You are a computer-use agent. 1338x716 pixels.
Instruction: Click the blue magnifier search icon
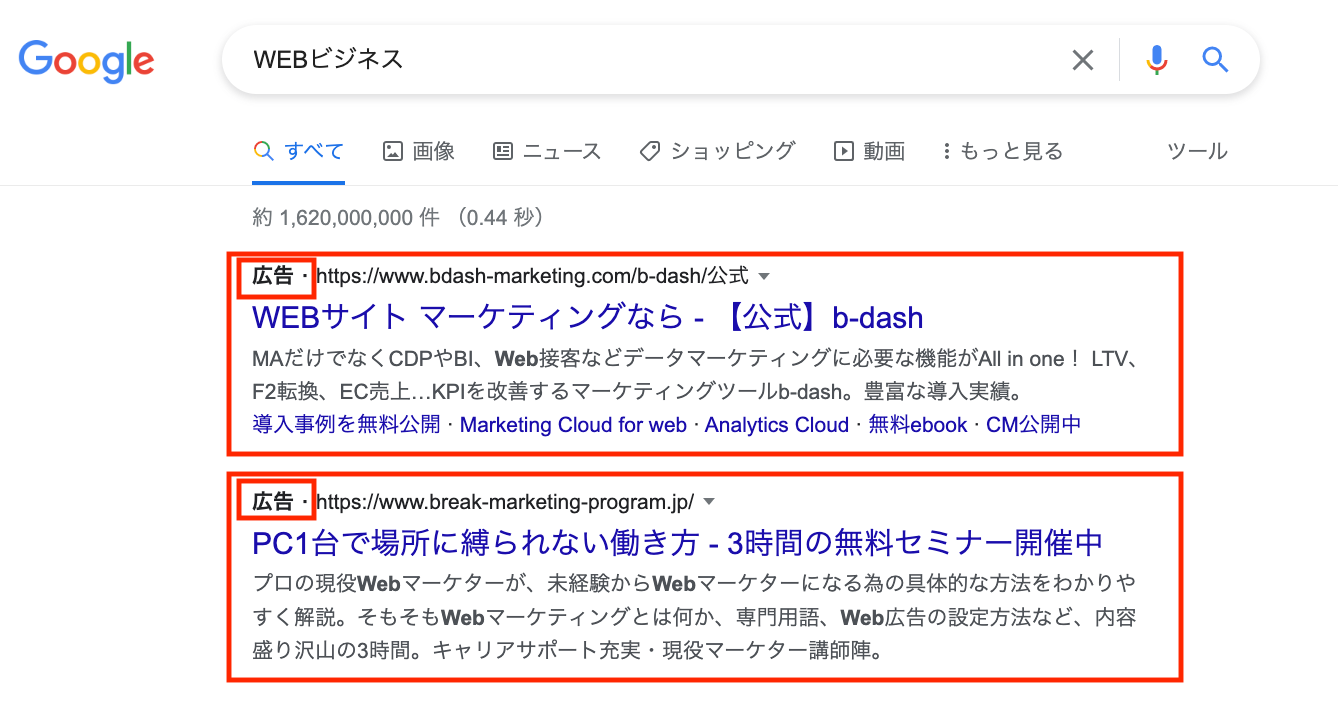point(1215,61)
